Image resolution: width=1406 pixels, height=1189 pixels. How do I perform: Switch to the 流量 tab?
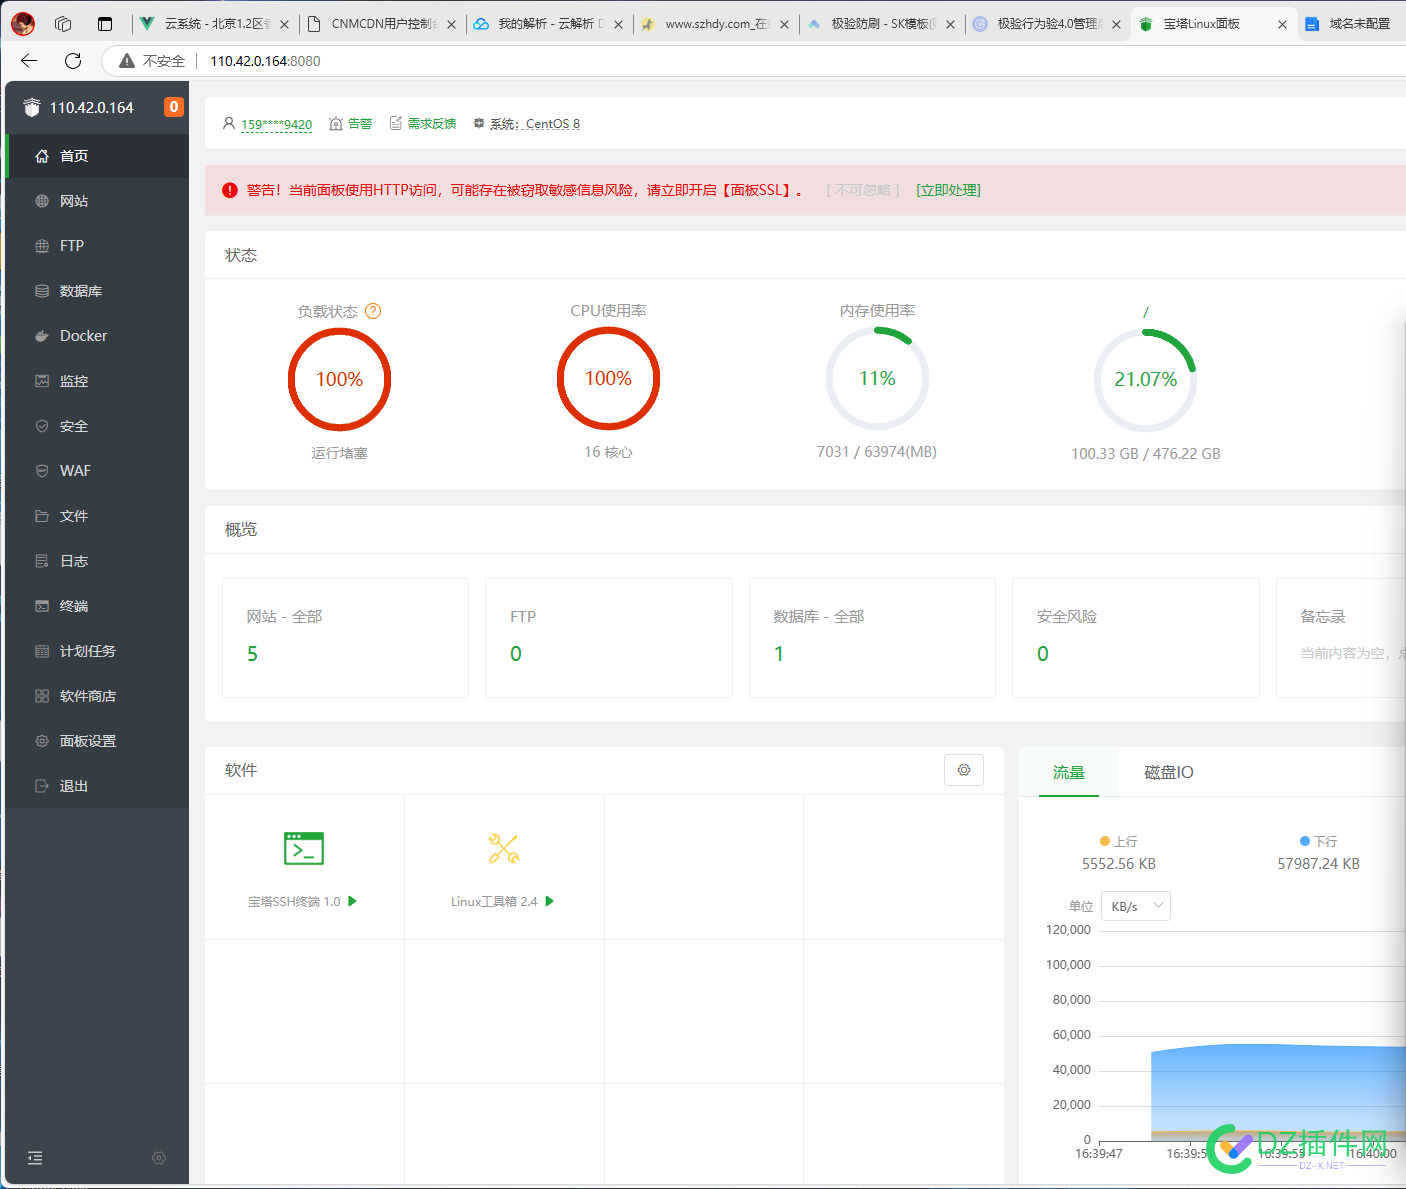tap(1069, 772)
